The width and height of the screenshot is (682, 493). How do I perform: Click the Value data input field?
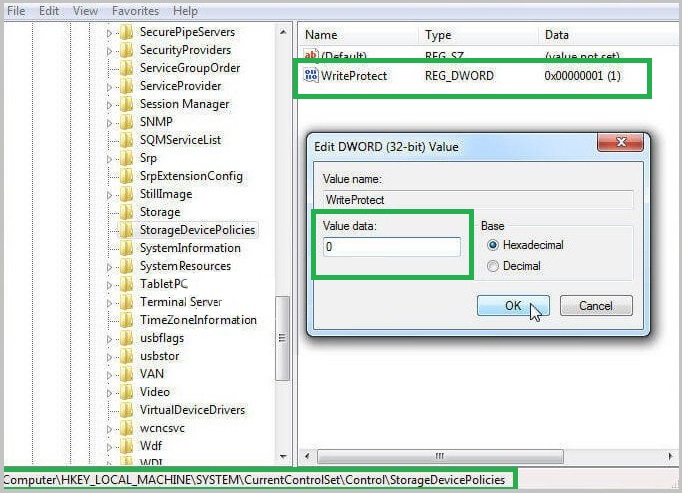(x=391, y=247)
